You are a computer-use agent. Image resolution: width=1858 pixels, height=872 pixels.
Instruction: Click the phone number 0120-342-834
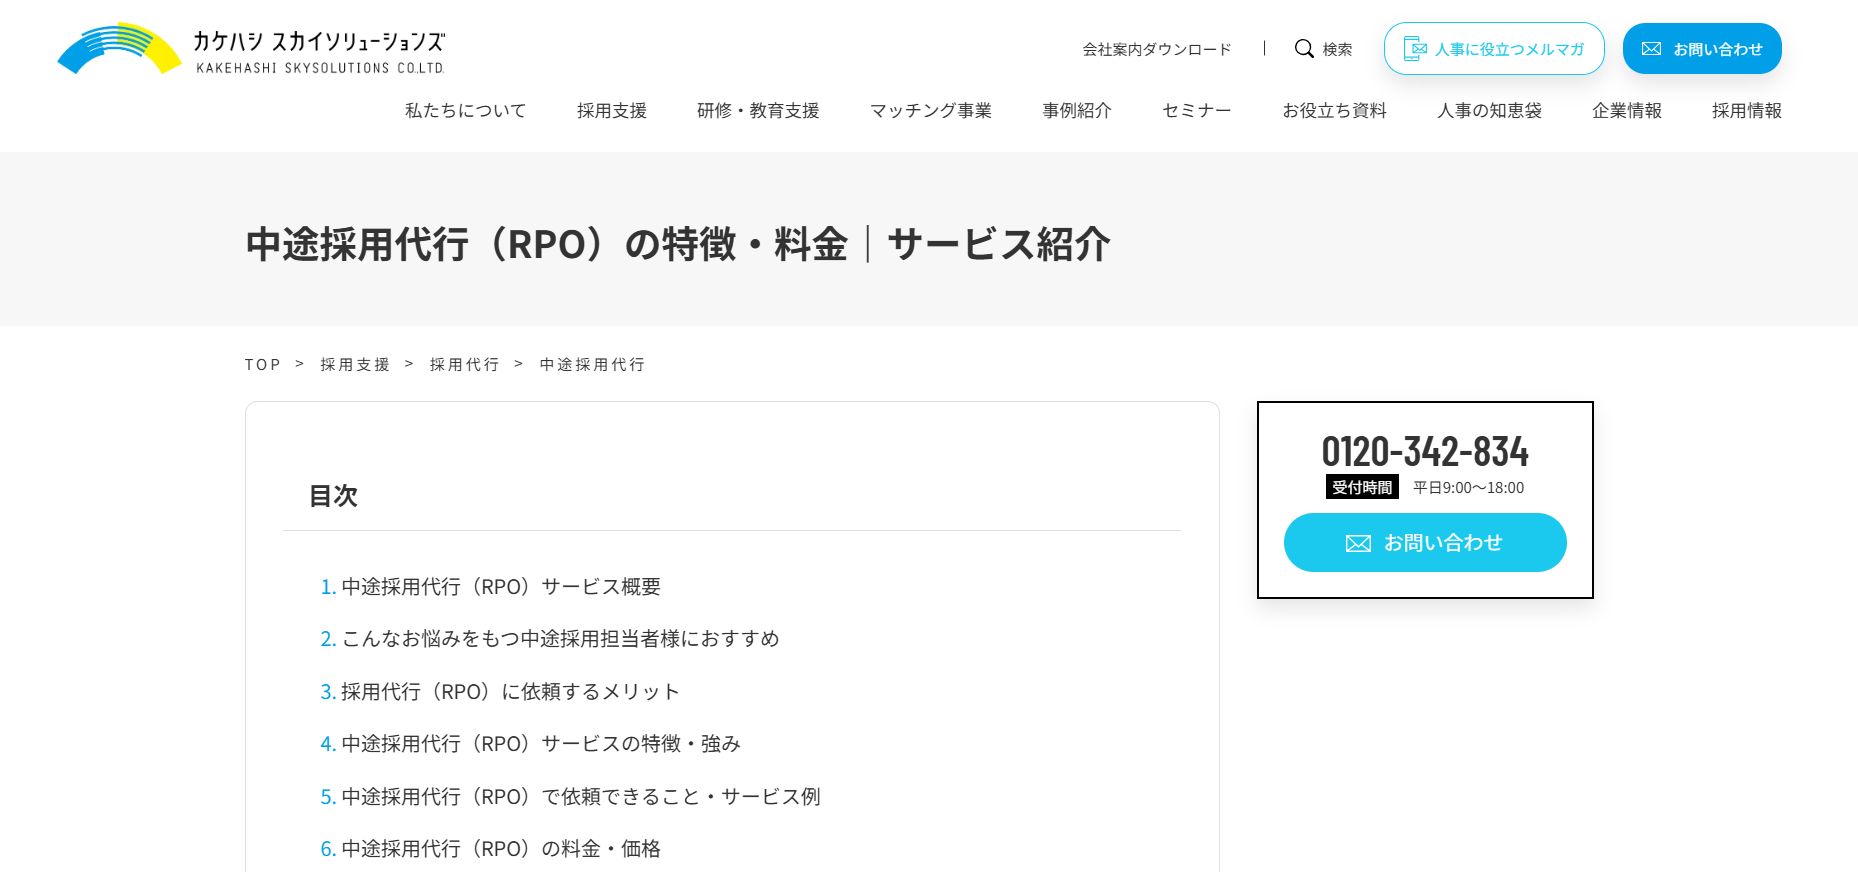click(x=1424, y=452)
